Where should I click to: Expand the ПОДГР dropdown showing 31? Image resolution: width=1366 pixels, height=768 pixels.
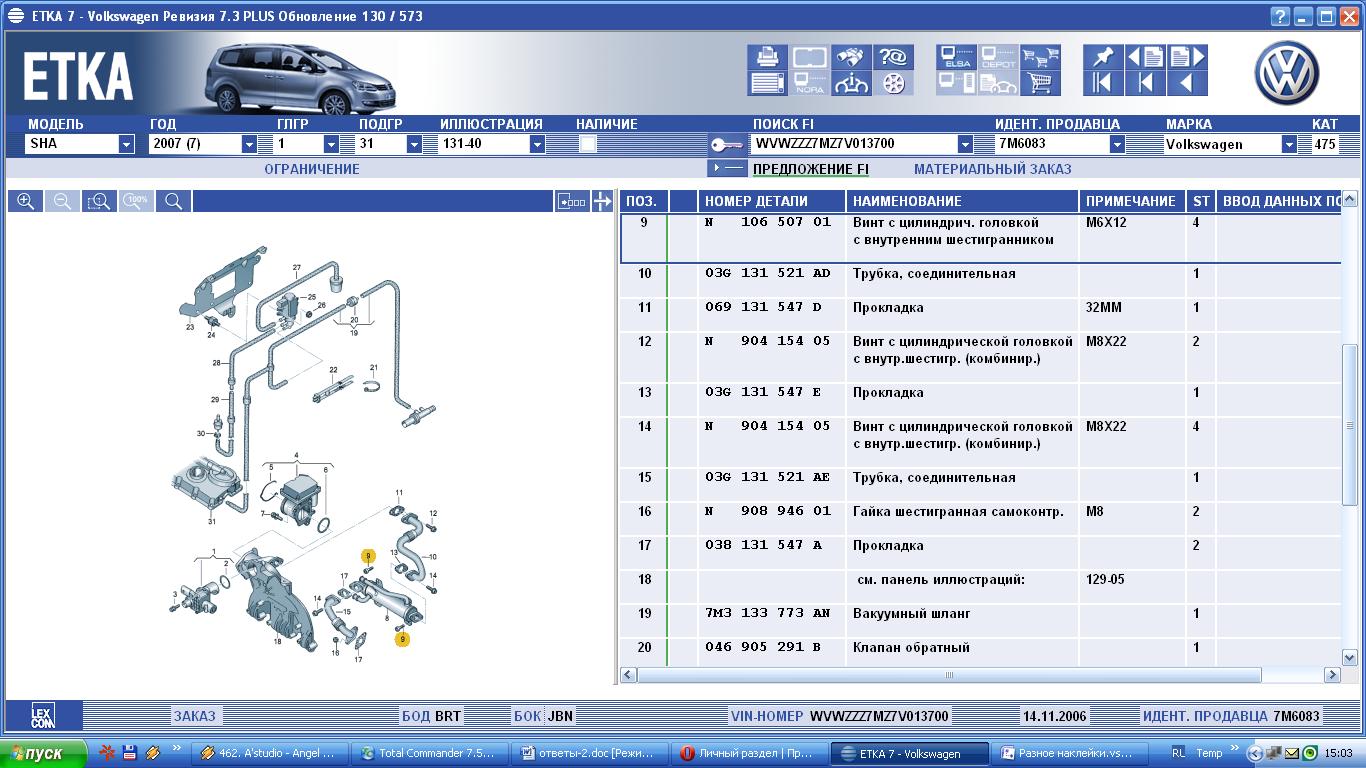(414, 144)
